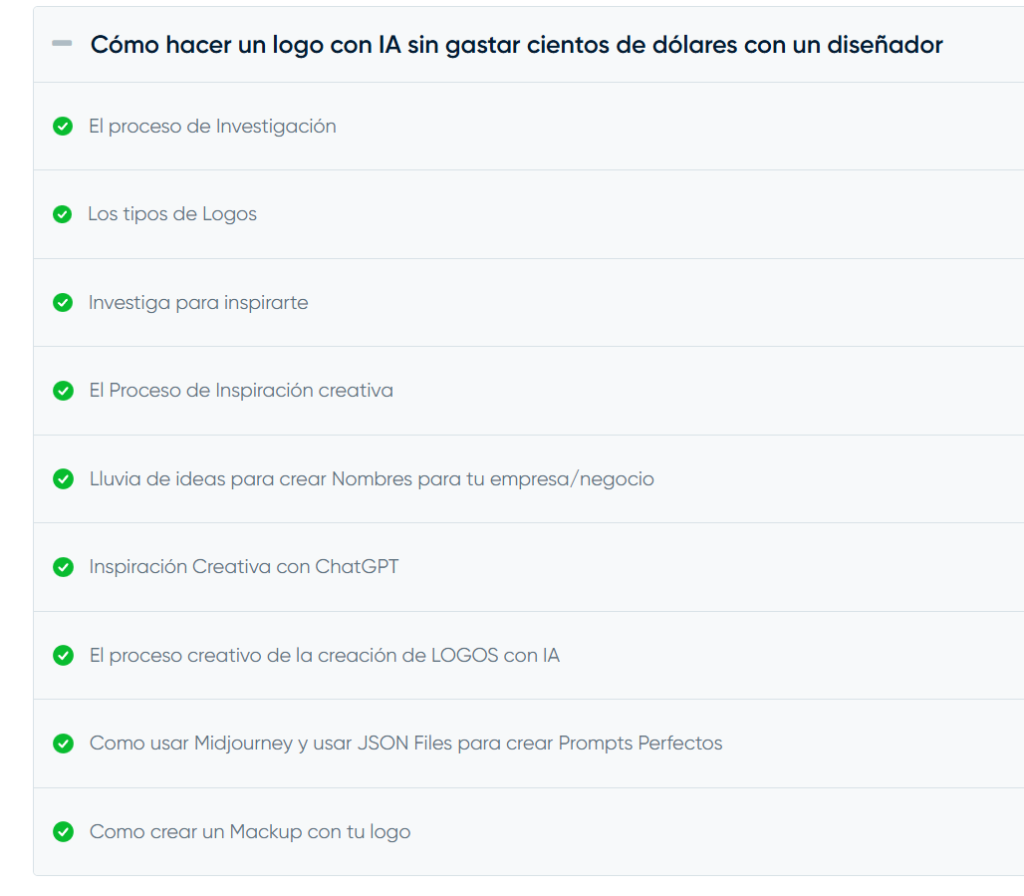Click checkmark beside Como usar Midjourney lesson
Viewport: 1024px width, 896px height.
coord(63,744)
